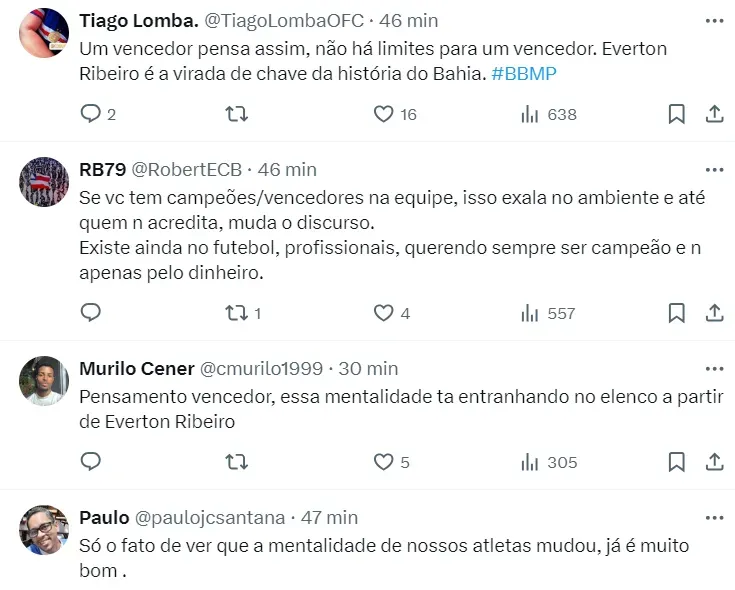Retweet RB79's post

click(x=237, y=313)
